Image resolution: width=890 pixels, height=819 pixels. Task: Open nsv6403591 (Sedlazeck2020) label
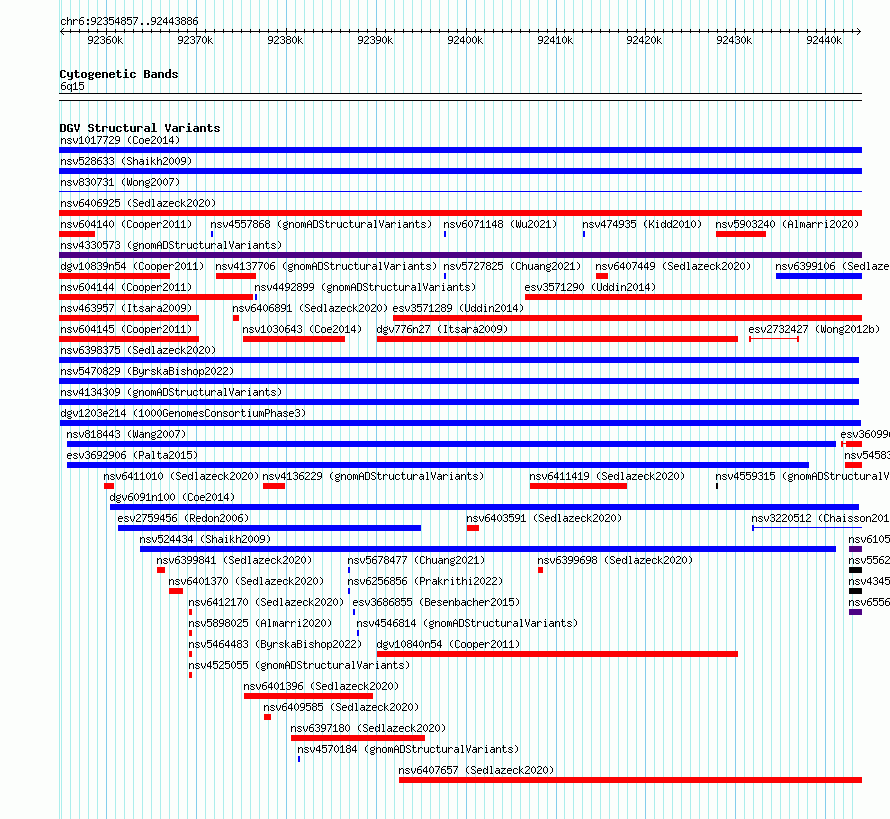544,518
